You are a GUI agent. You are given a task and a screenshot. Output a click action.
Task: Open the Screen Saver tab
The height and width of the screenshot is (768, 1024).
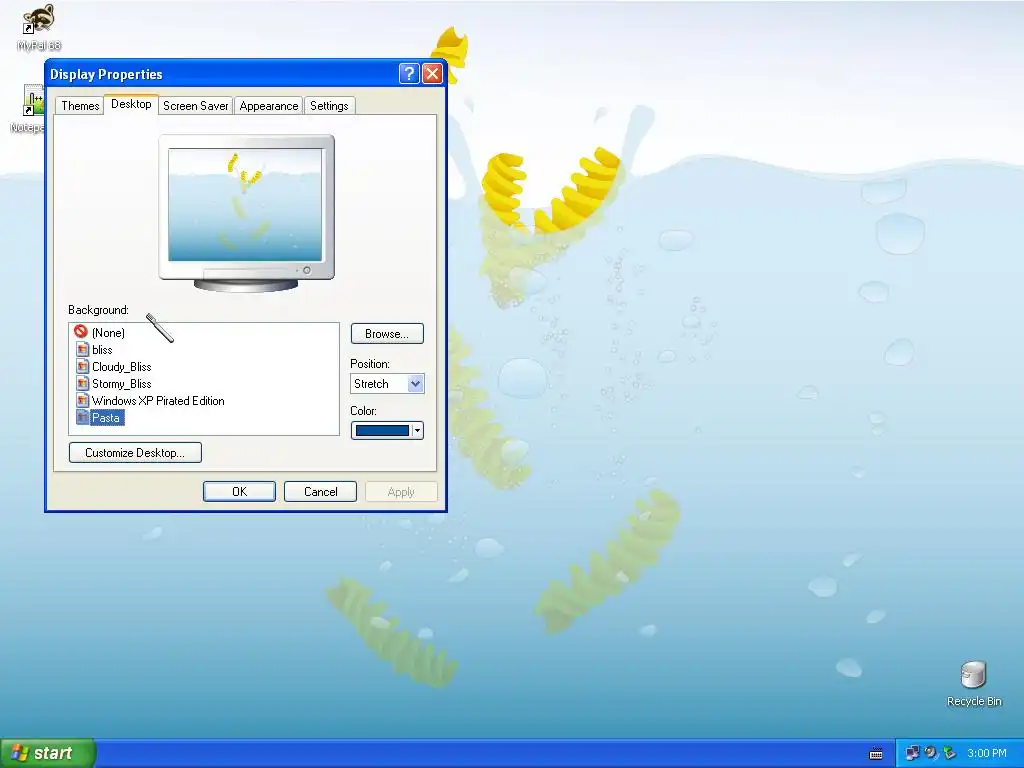point(195,106)
